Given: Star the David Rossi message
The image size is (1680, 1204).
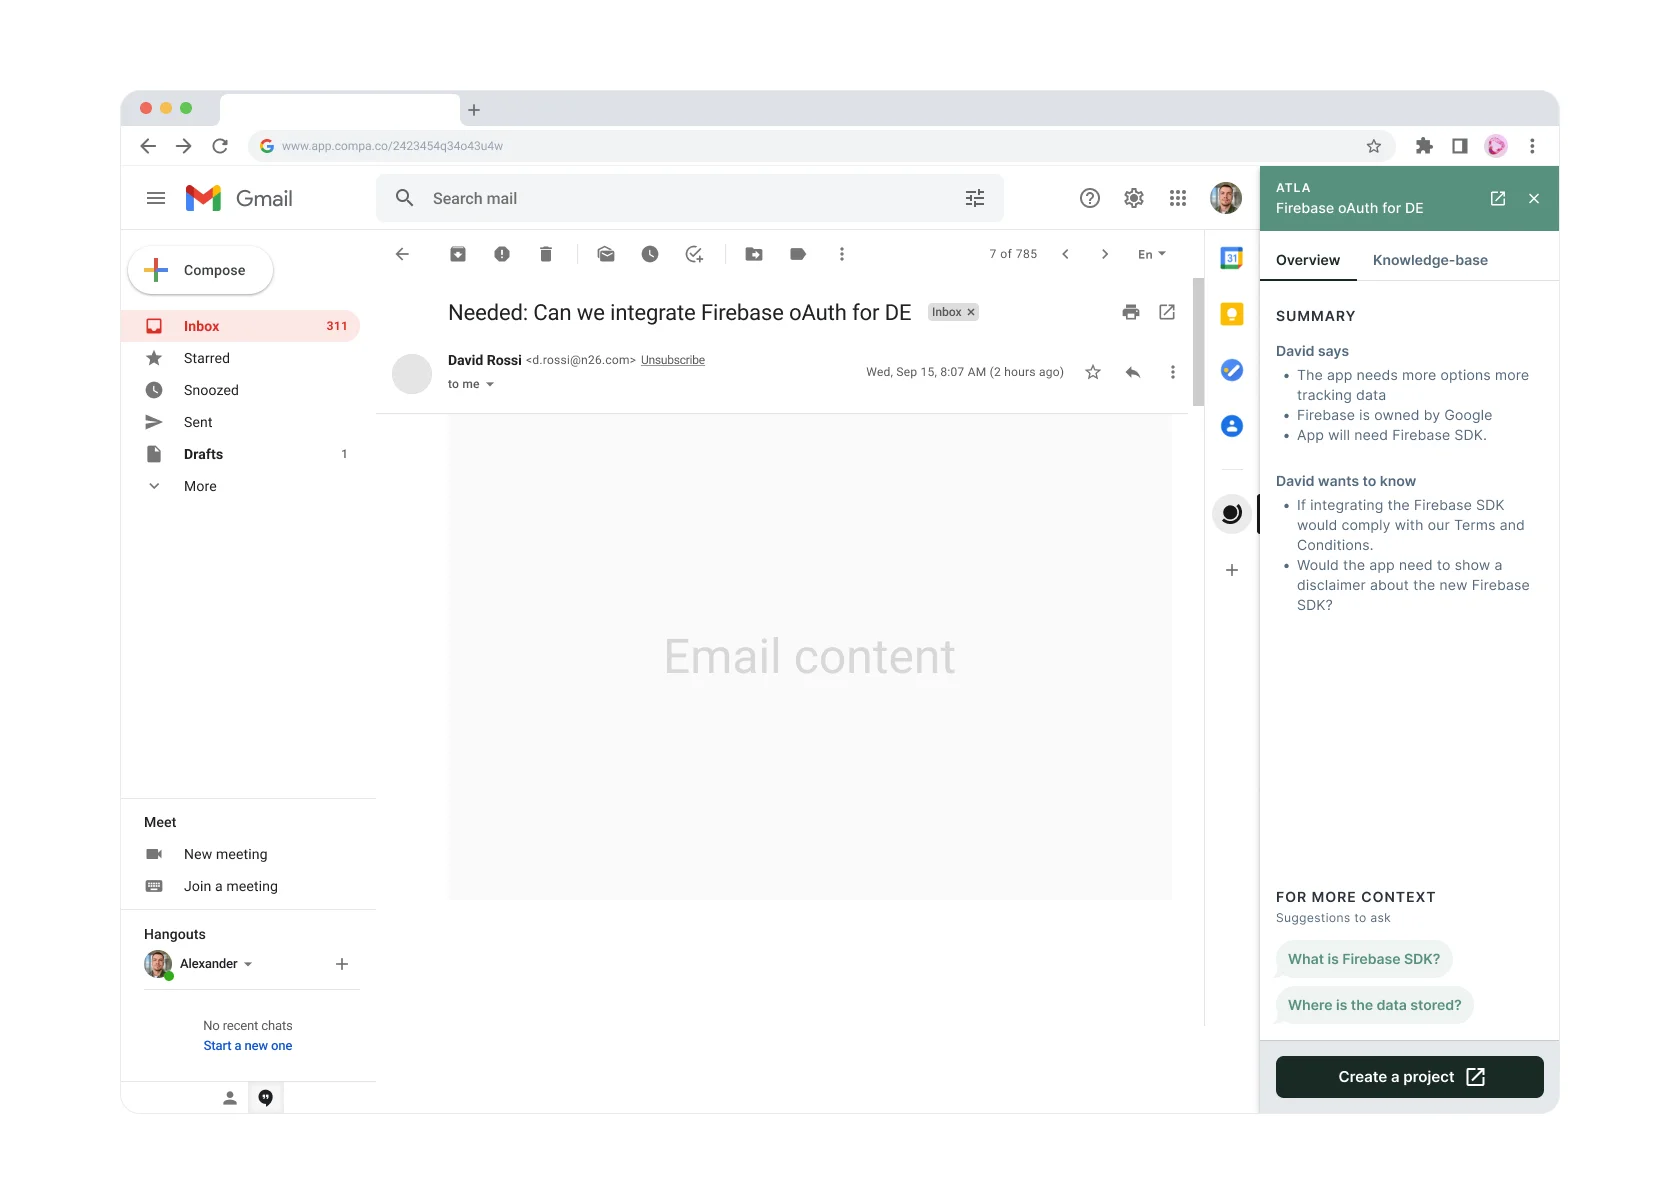Looking at the screenshot, I should coord(1093,372).
